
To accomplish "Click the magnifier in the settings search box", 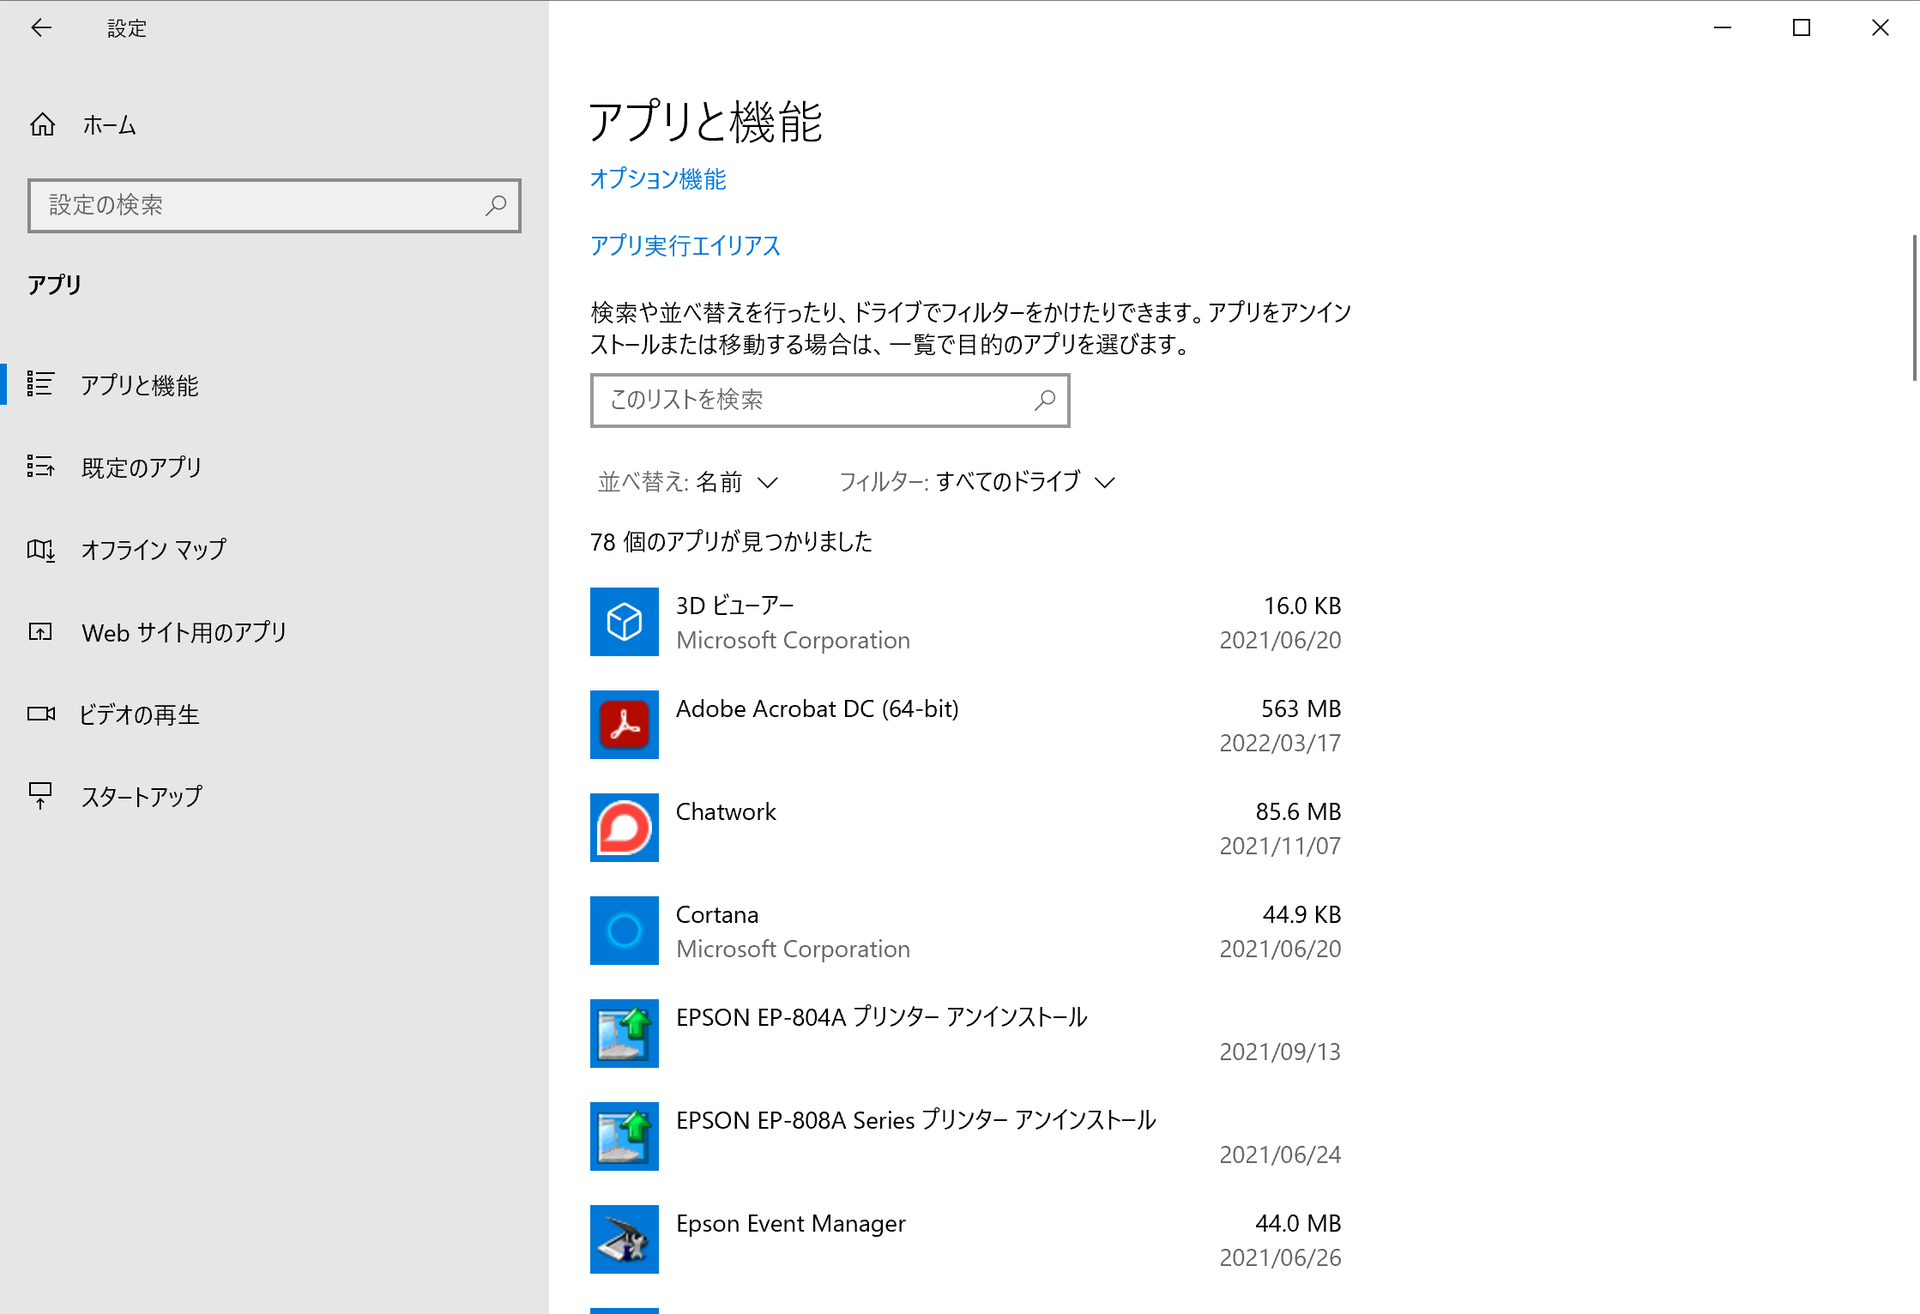I will [x=496, y=205].
